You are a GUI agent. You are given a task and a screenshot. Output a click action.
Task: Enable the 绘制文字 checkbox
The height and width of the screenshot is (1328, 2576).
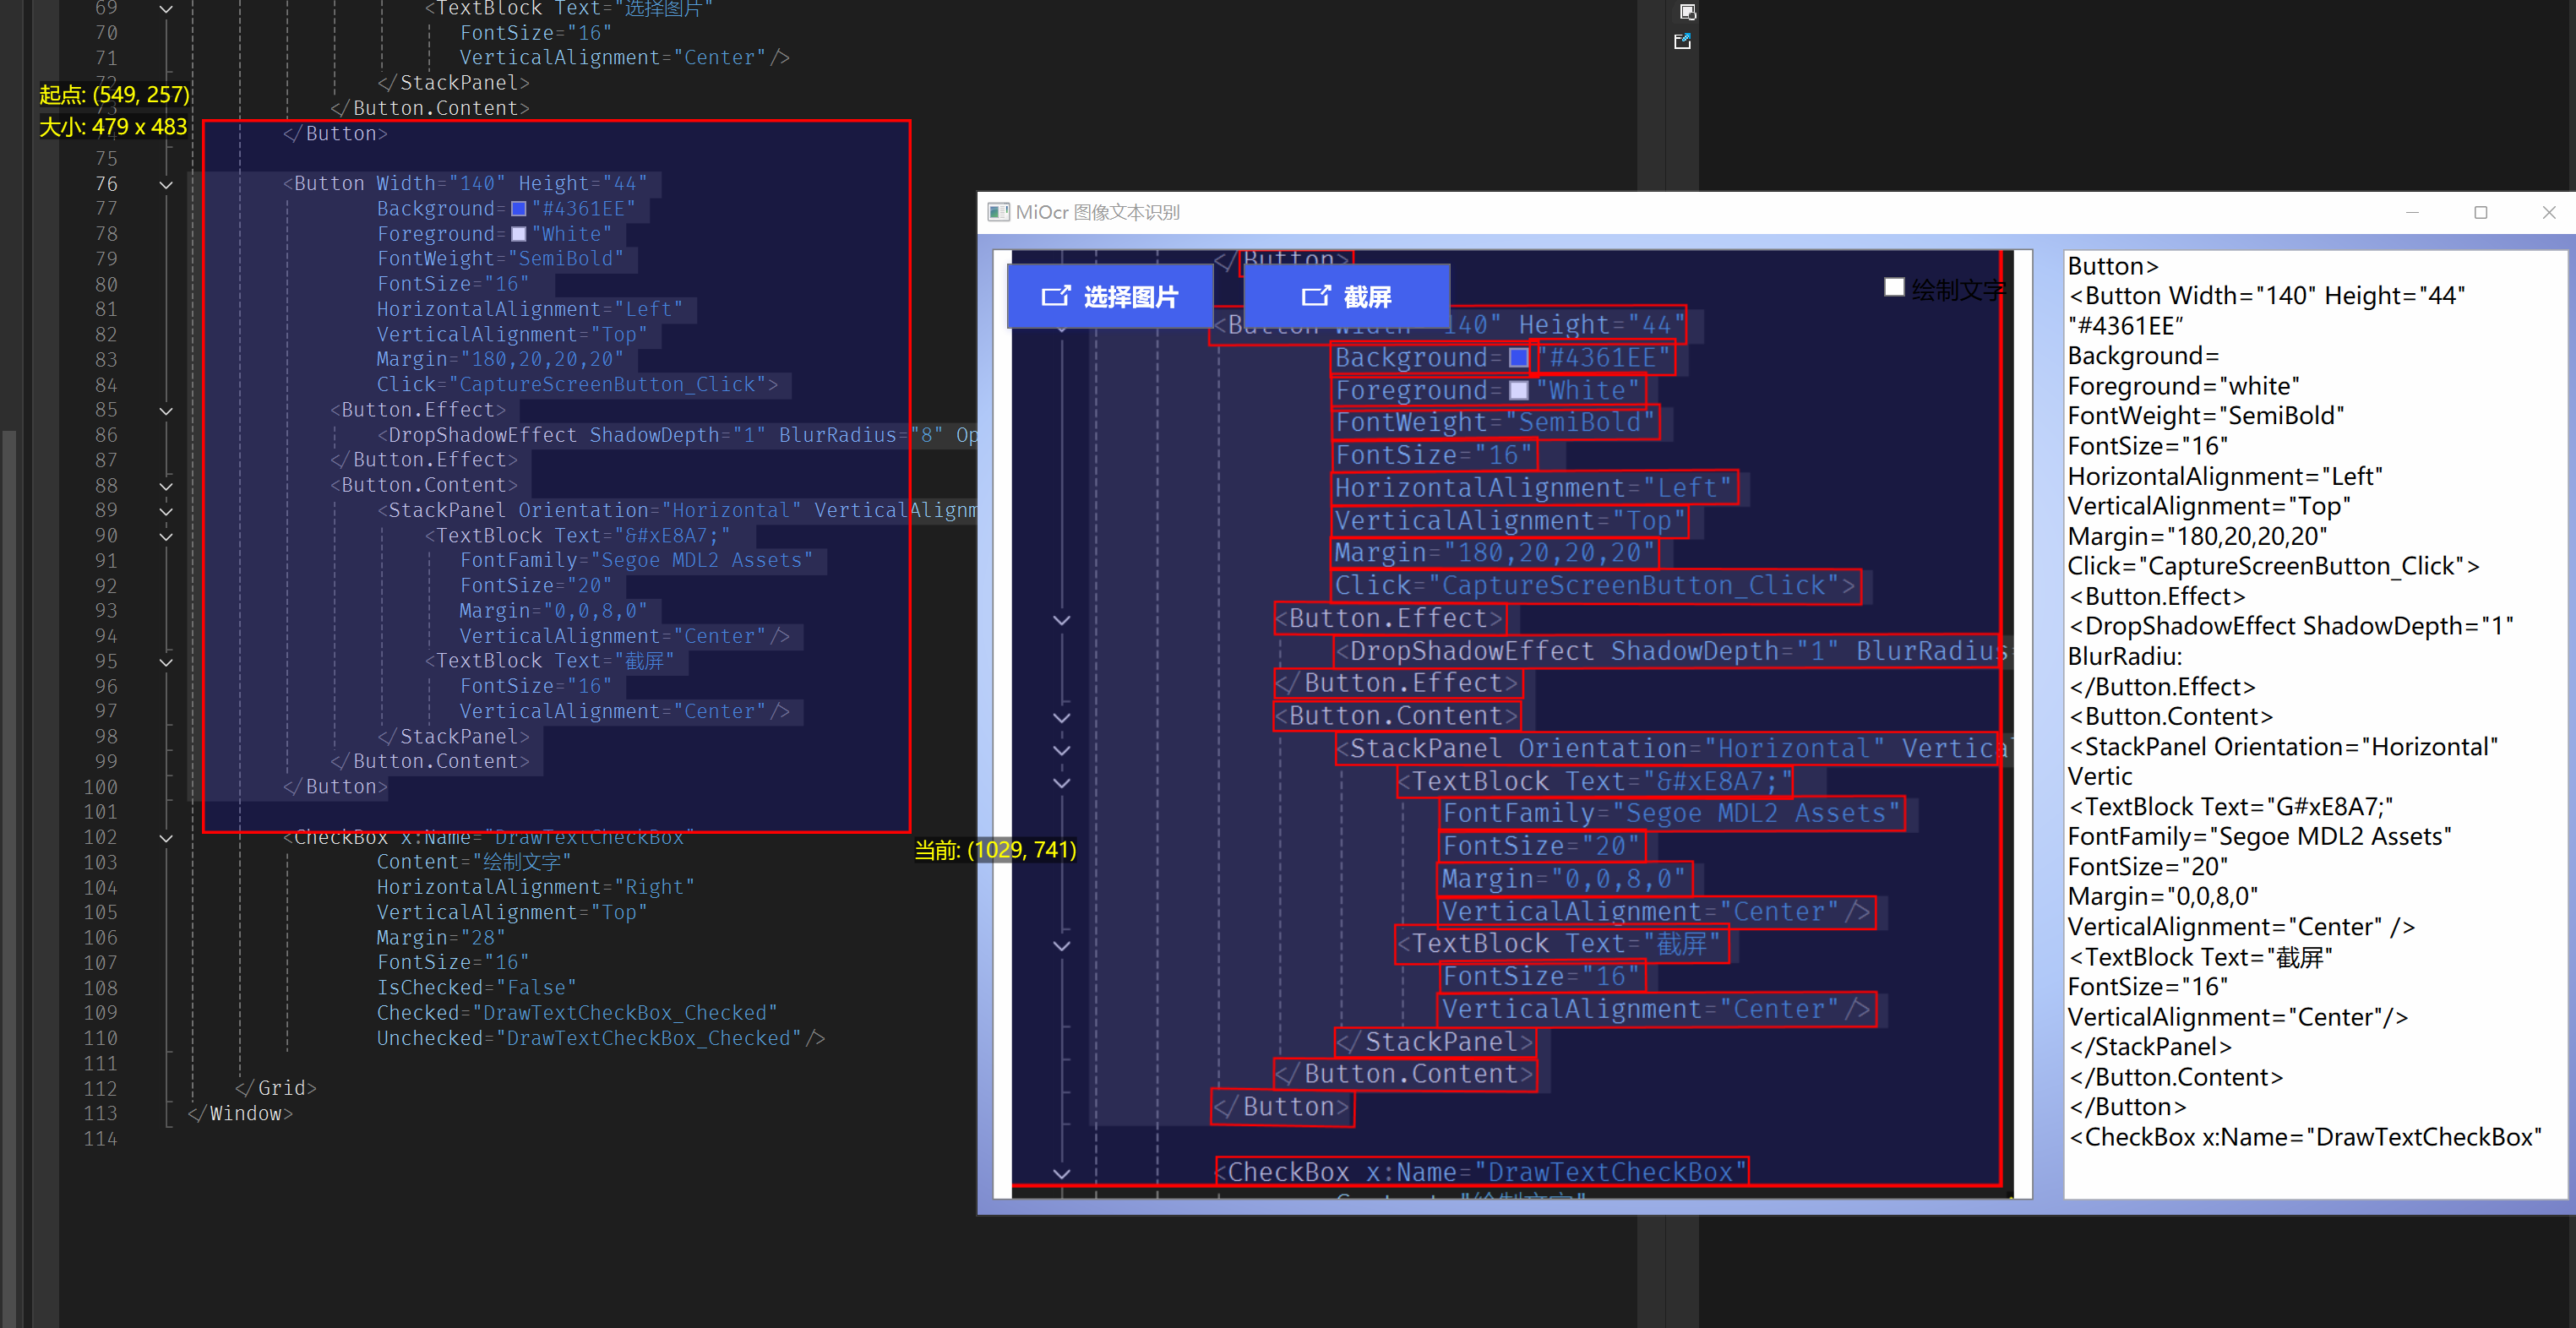tap(1893, 288)
